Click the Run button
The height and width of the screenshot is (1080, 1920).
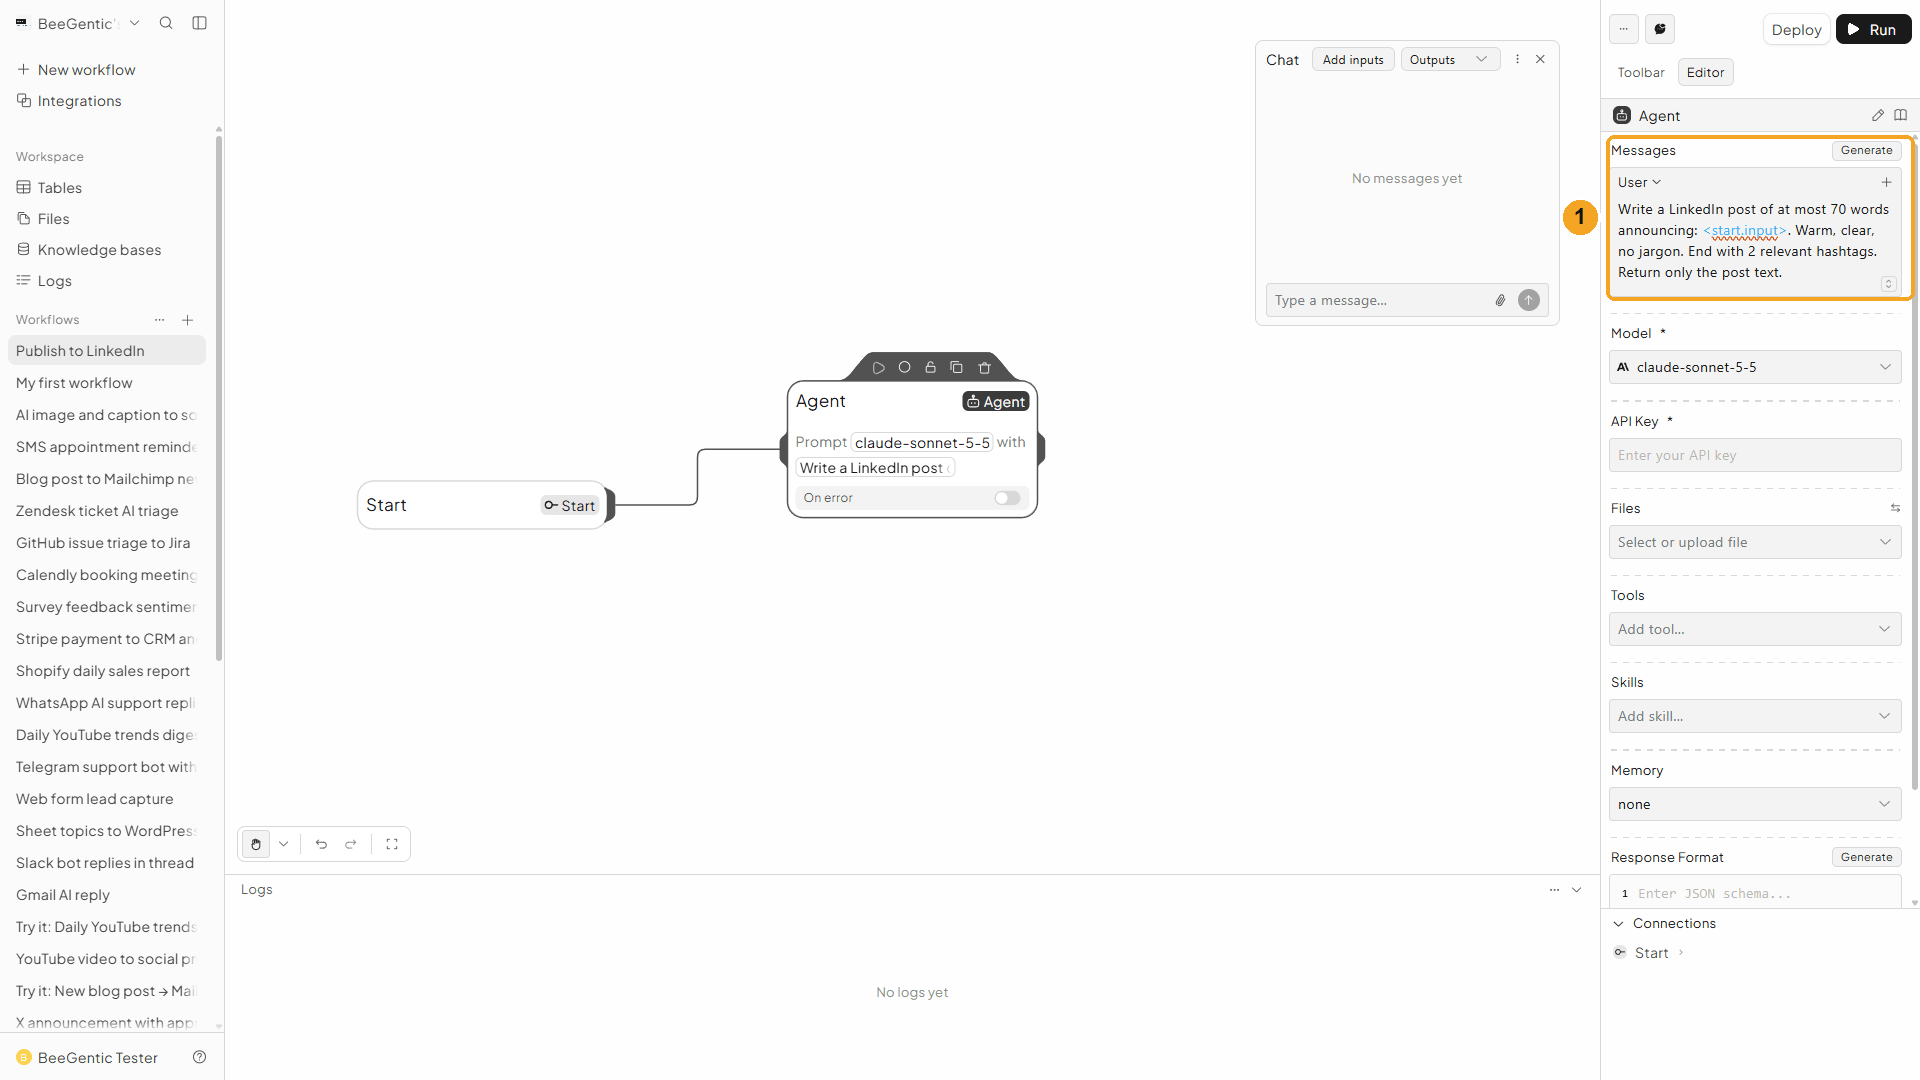coord(1873,29)
